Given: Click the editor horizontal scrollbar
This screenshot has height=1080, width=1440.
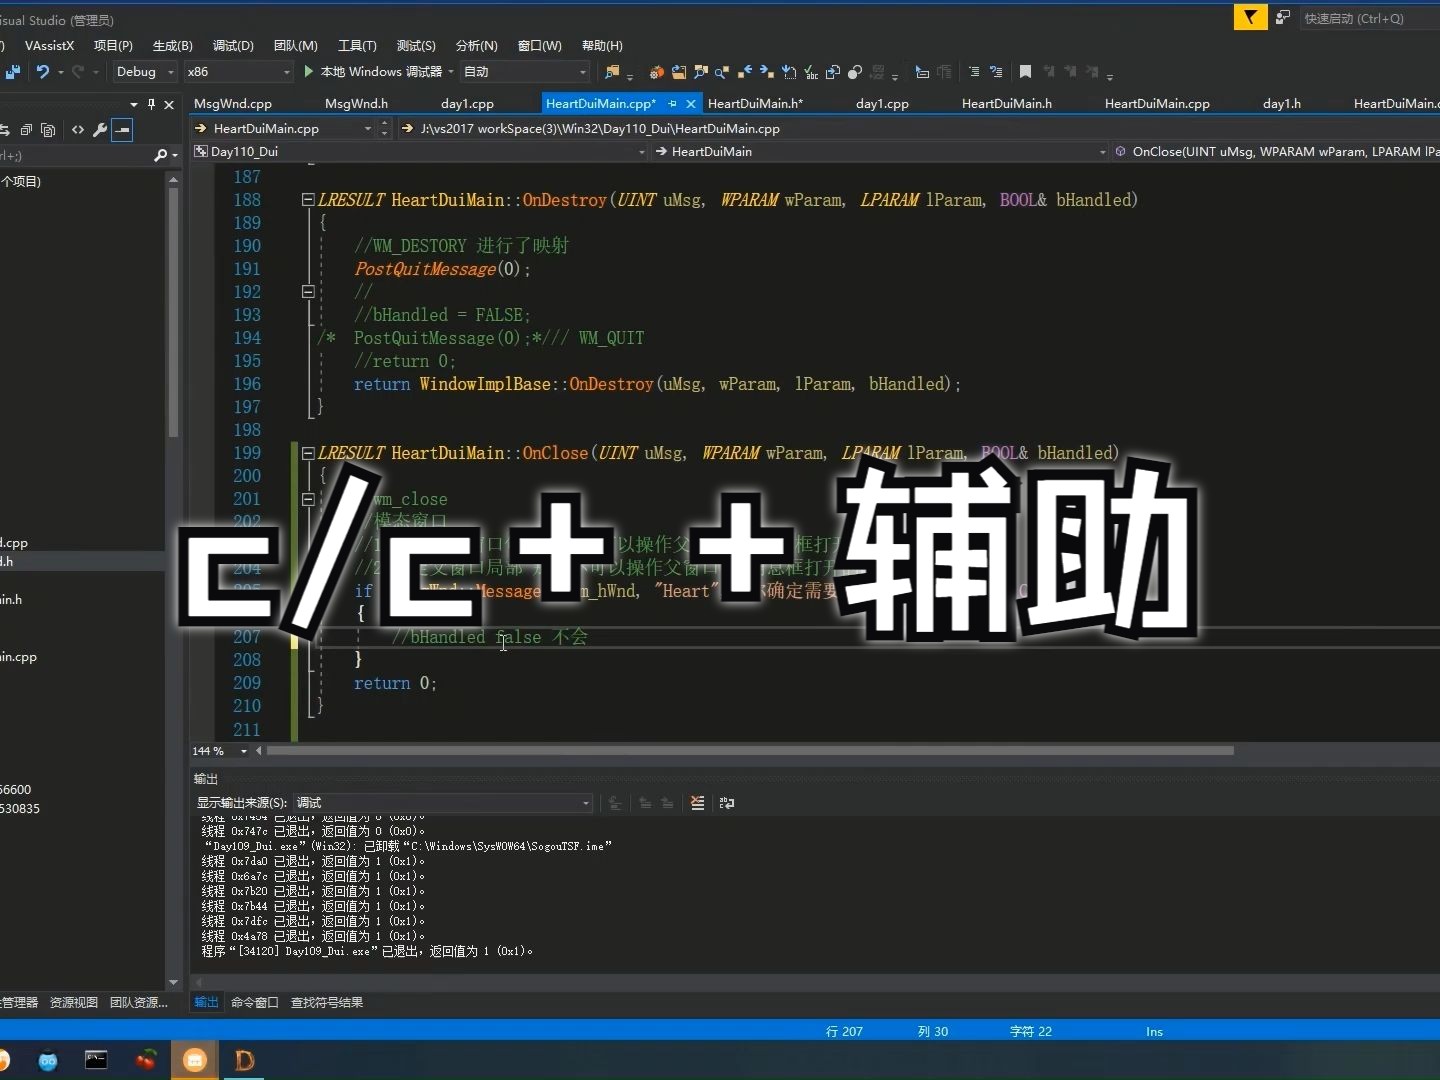Looking at the screenshot, I should tap(750, 751).
